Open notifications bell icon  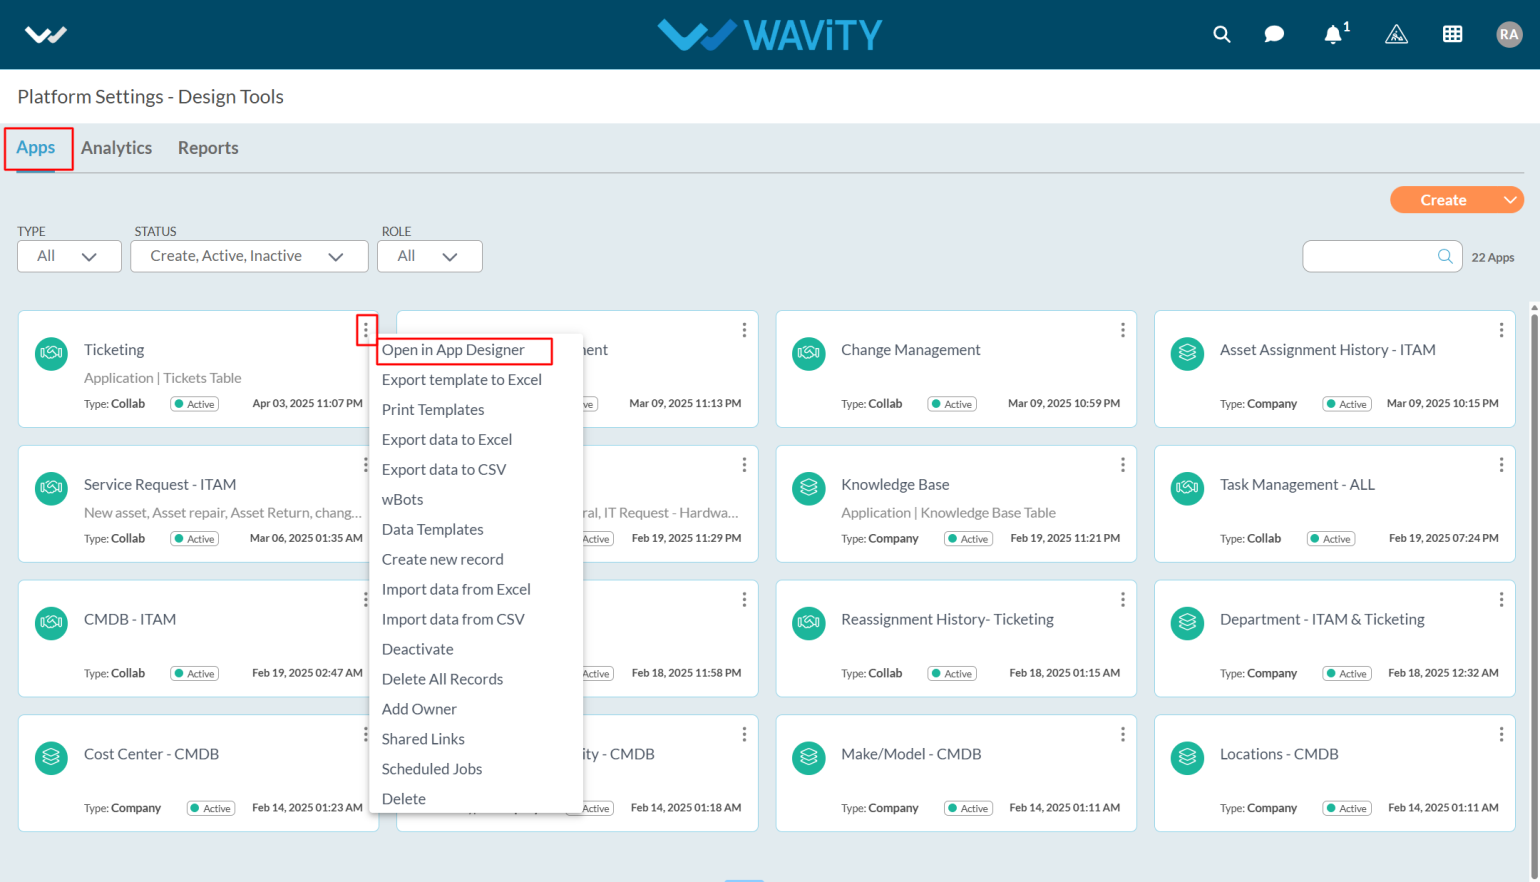tap(1333, 35)
